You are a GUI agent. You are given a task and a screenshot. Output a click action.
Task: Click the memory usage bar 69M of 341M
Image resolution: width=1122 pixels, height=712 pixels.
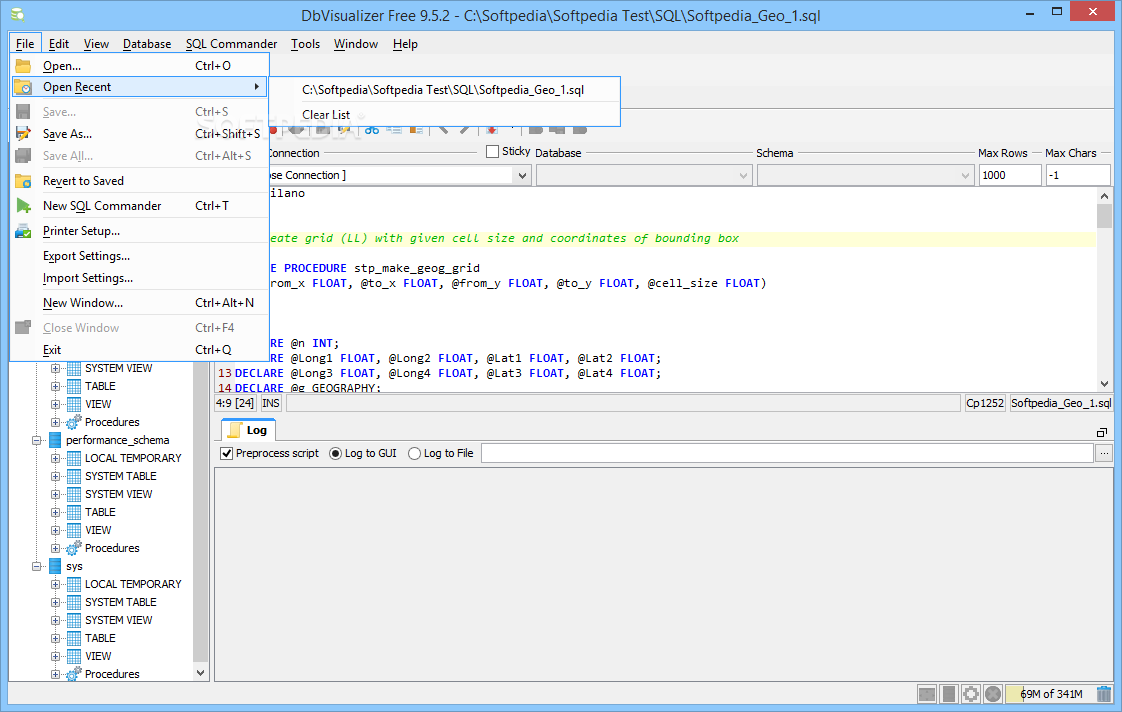coord(1050,693)
